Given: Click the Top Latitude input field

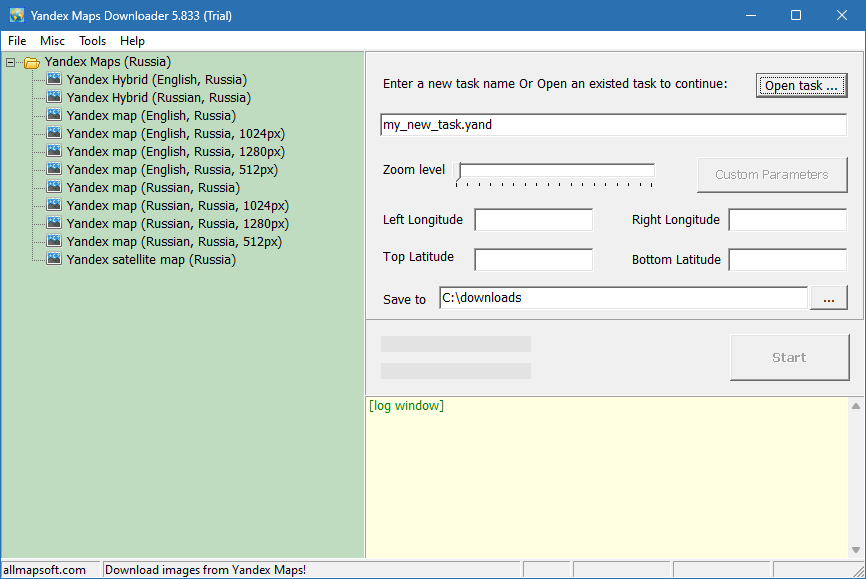Looking at the screenshot, I should (x=534, y=260).
